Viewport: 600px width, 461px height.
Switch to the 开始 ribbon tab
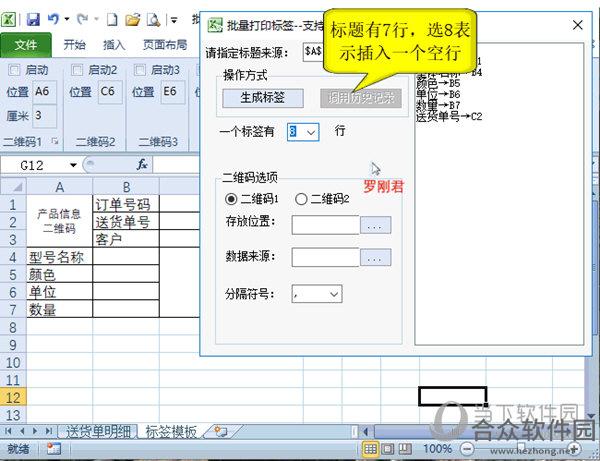[x=74, y=45]
